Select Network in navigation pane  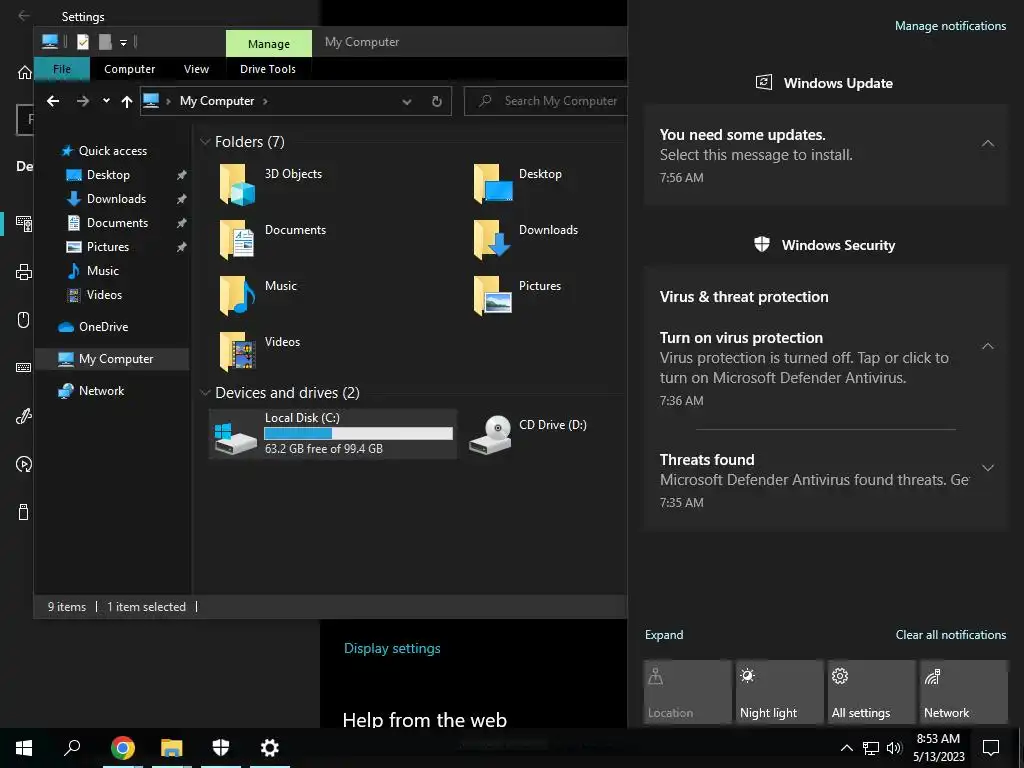tap(101, 391)
